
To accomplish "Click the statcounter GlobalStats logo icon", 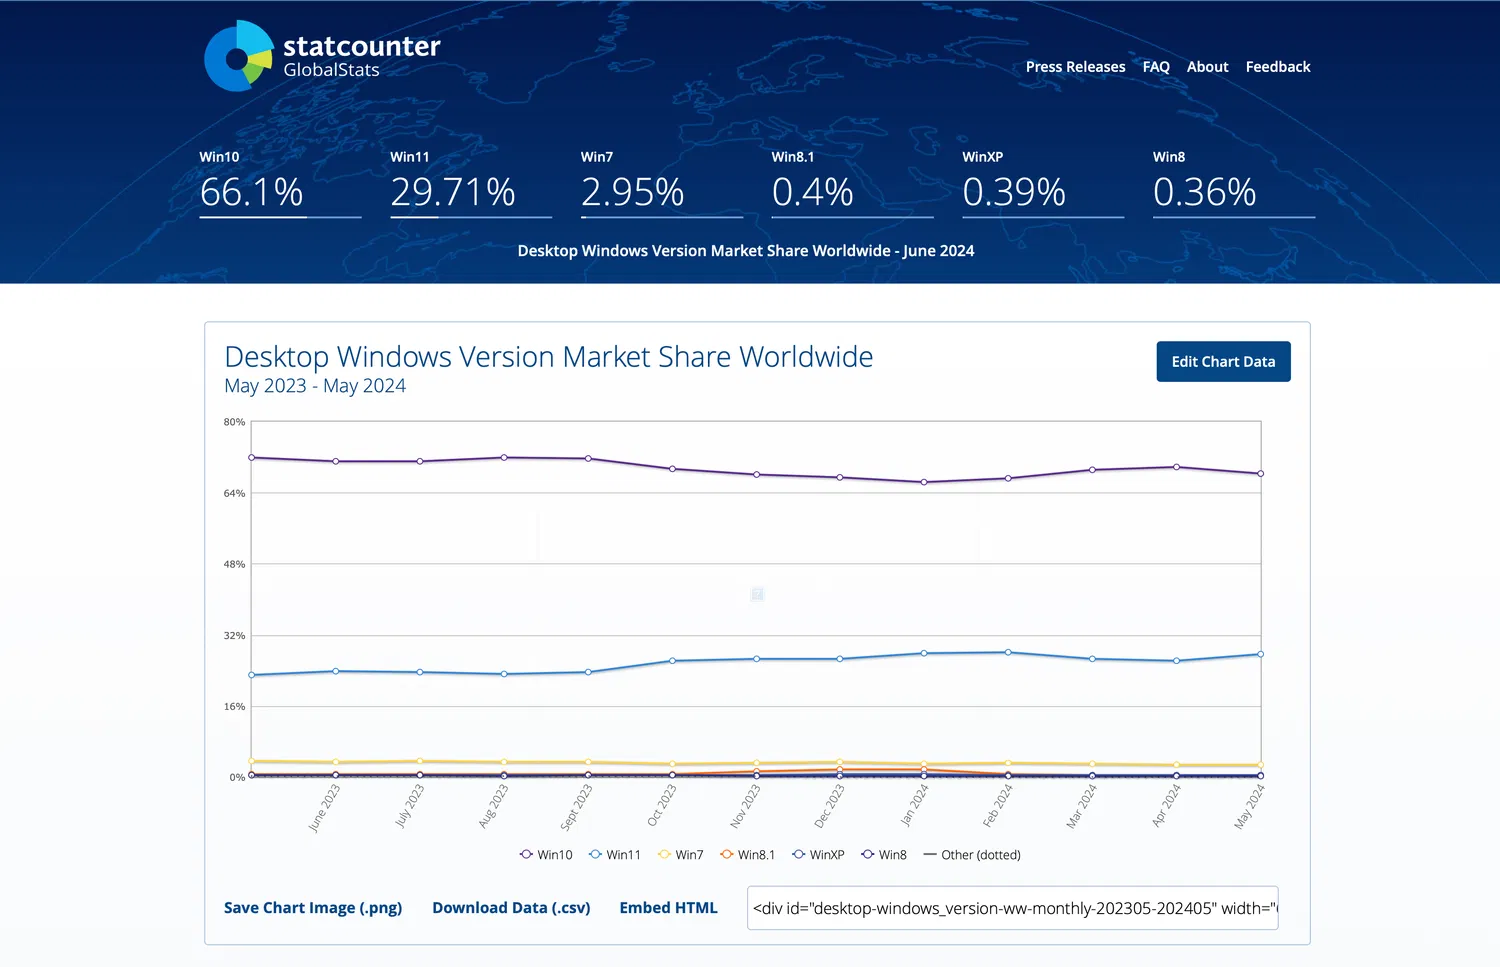I will (x=239, y=57).
